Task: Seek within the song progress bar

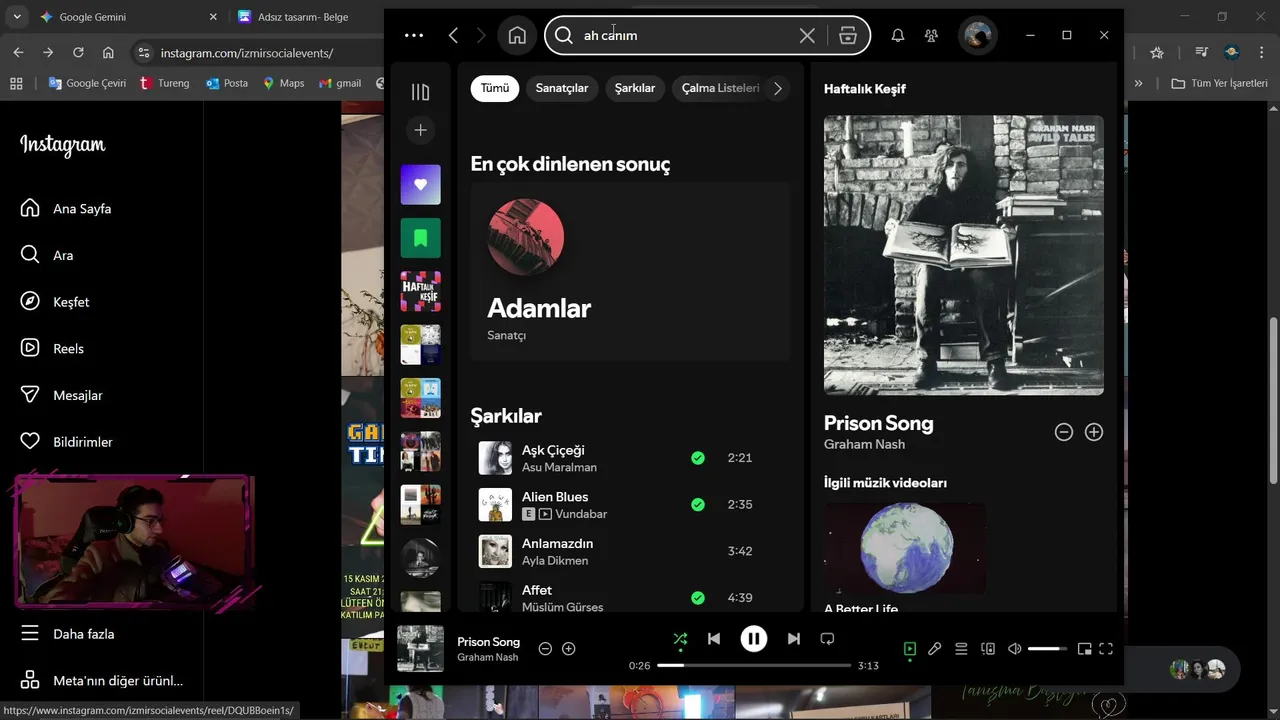Action: point(754,665)
